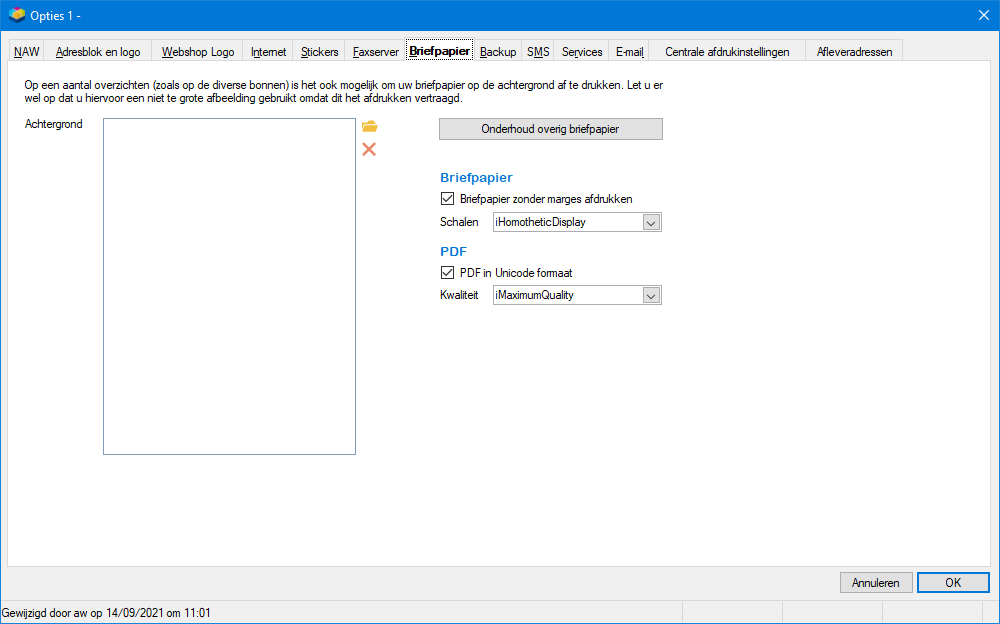
Task: Open the Adresblok en logo tab
Action: 98,52
